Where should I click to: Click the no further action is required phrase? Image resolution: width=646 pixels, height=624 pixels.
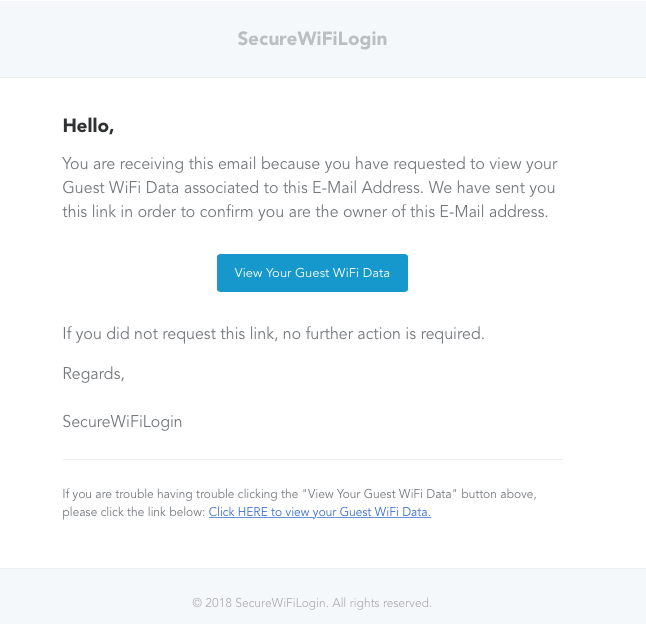pyautogui.click(x=384, y=334)
